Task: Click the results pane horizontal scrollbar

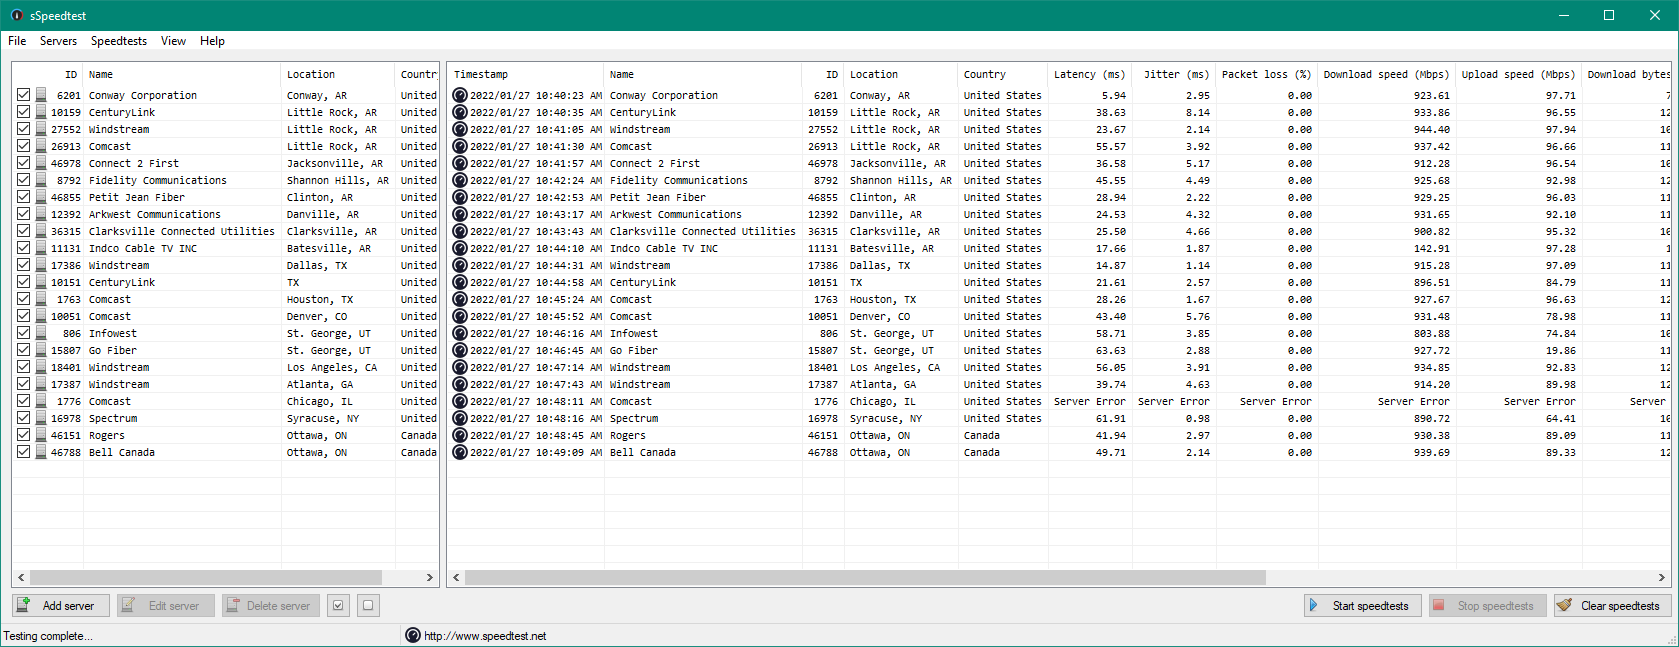Action: click(865, 577)
